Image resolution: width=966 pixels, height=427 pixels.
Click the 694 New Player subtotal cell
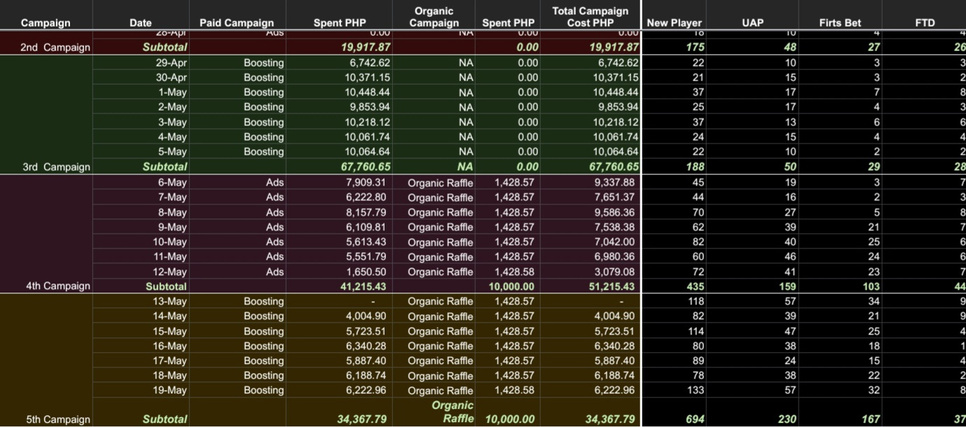(x=691, y=420)
